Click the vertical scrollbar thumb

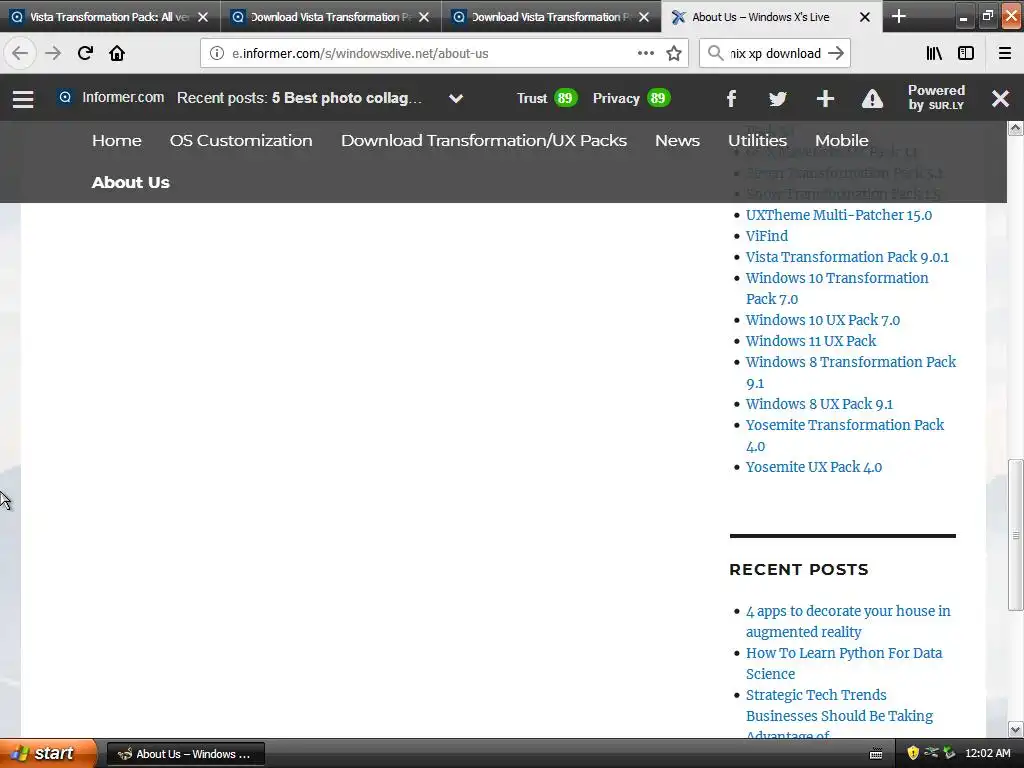point(1015,536)
